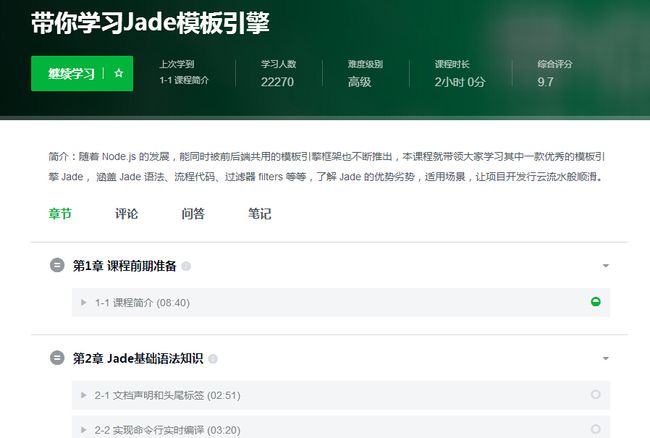Click the chapter icon beside 第2章
The height and width of the screenshot is (438, 650).
(57, 358)
